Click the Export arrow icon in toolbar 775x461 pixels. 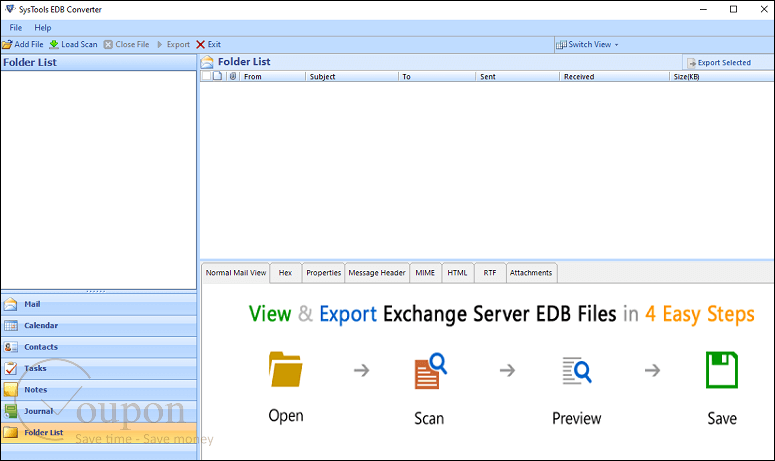click(x=160, y=44)
